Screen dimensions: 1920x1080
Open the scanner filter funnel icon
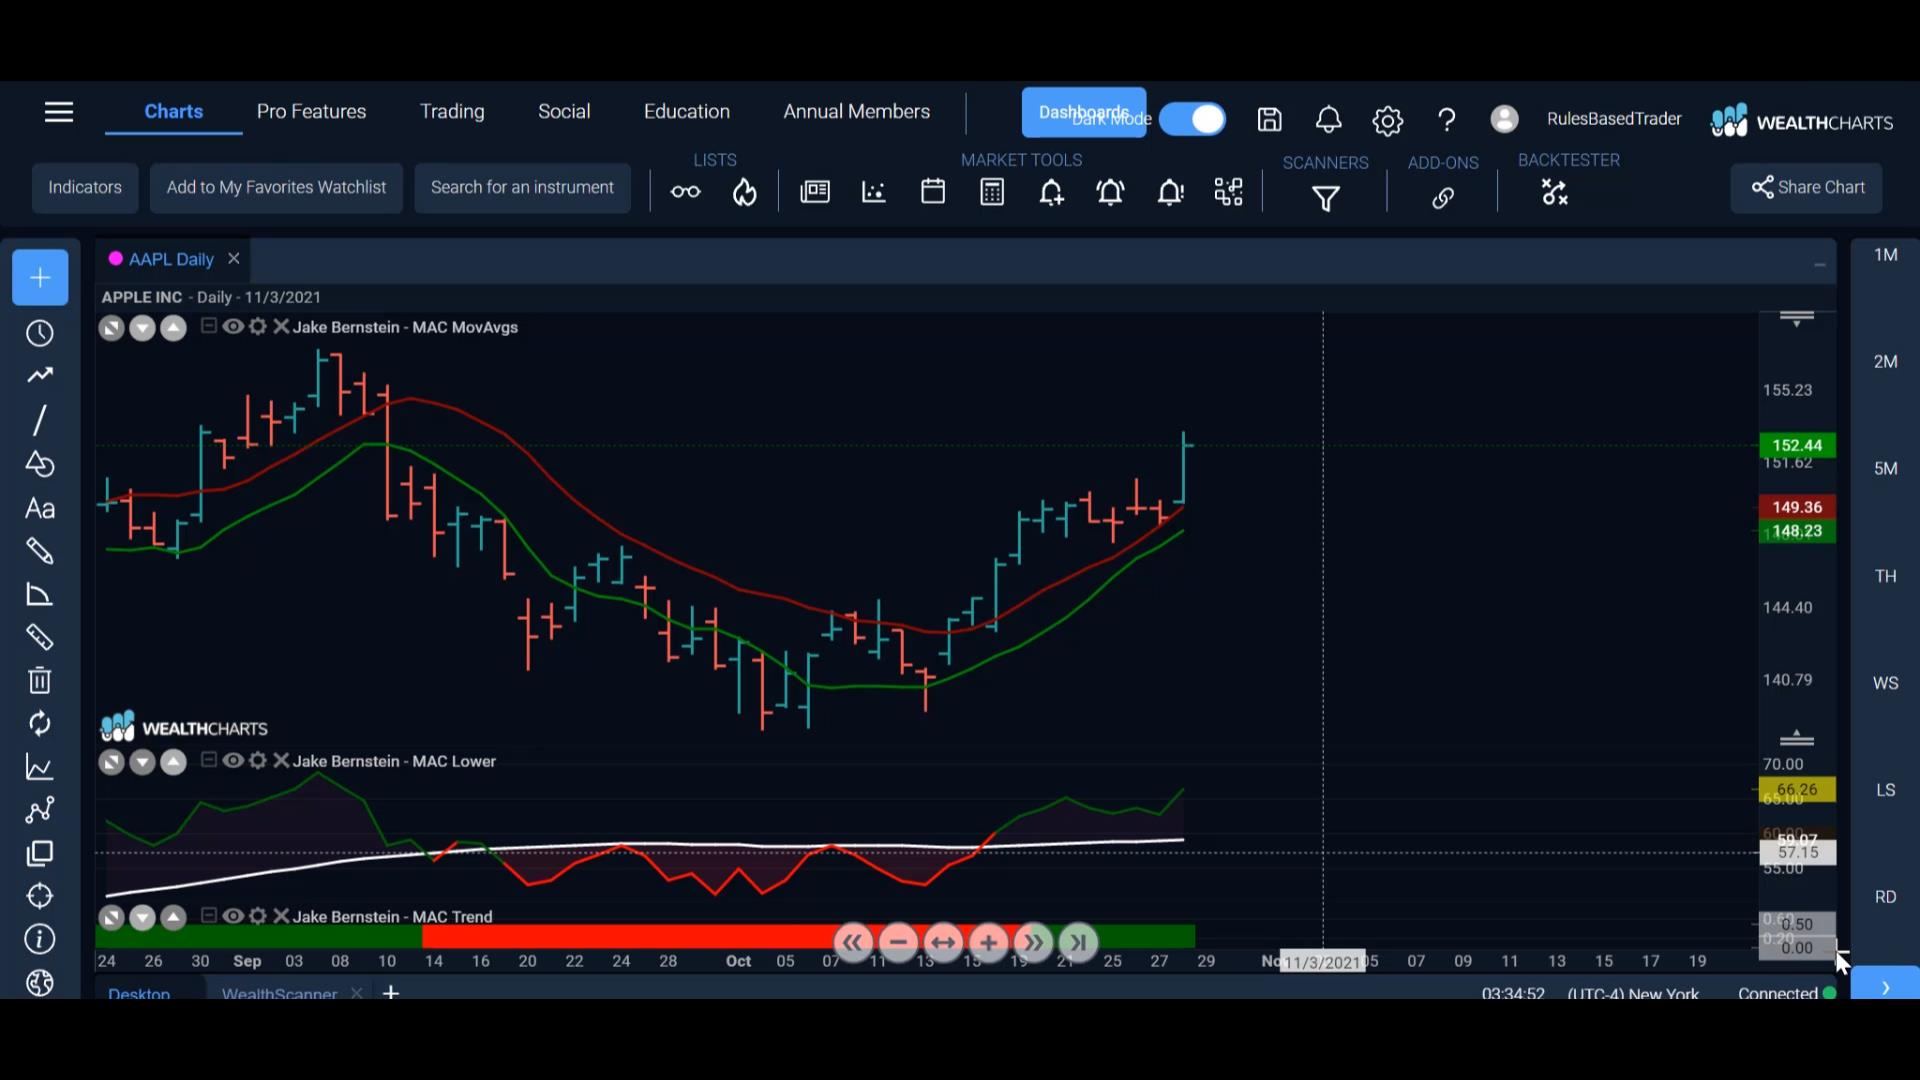tap(1326, 199)
